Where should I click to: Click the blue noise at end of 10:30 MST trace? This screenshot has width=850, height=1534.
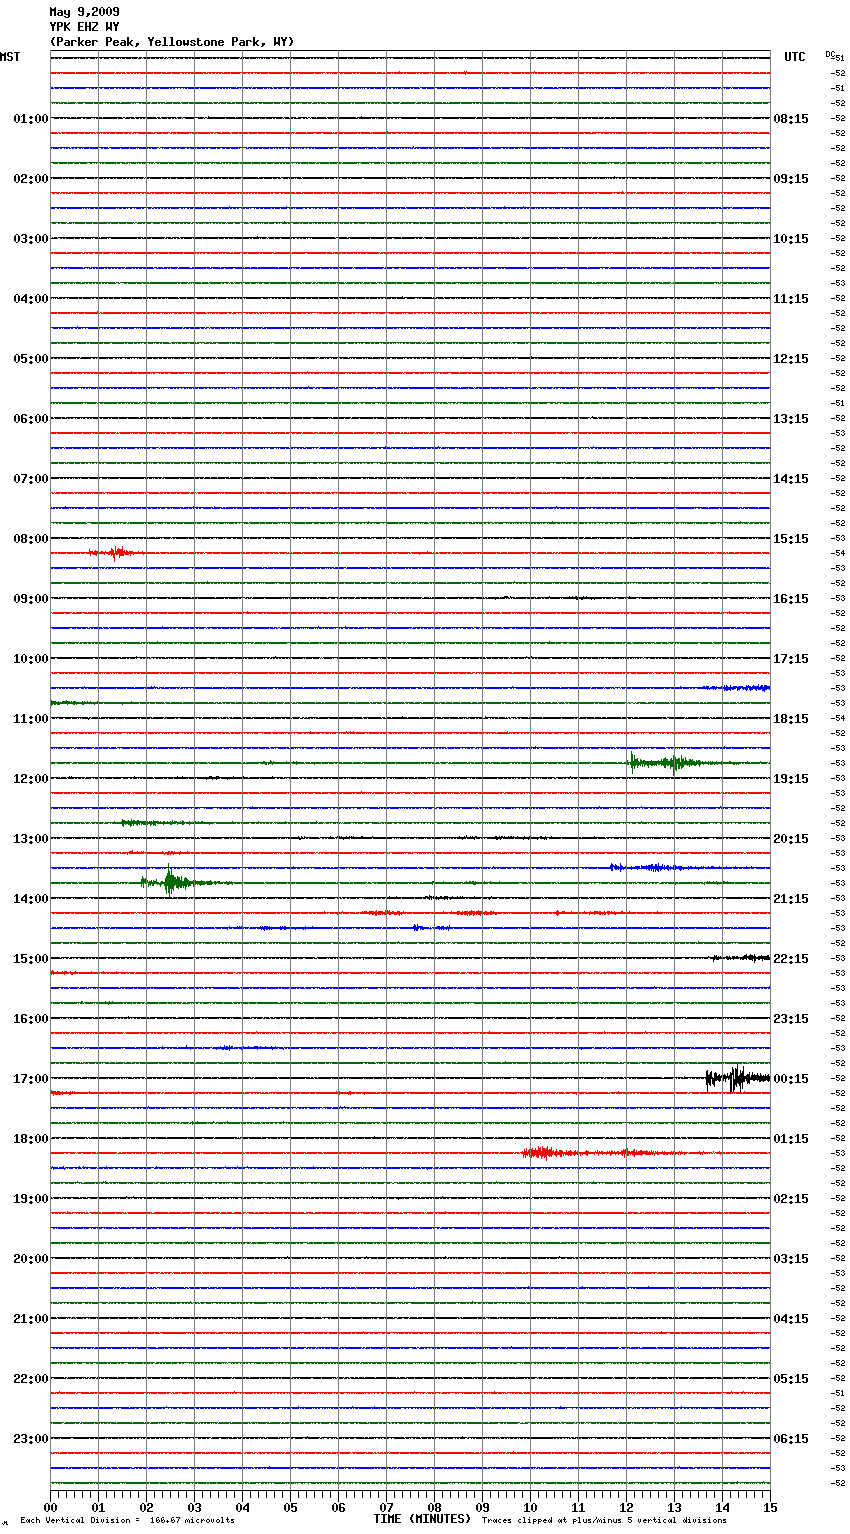pos(735,688)
